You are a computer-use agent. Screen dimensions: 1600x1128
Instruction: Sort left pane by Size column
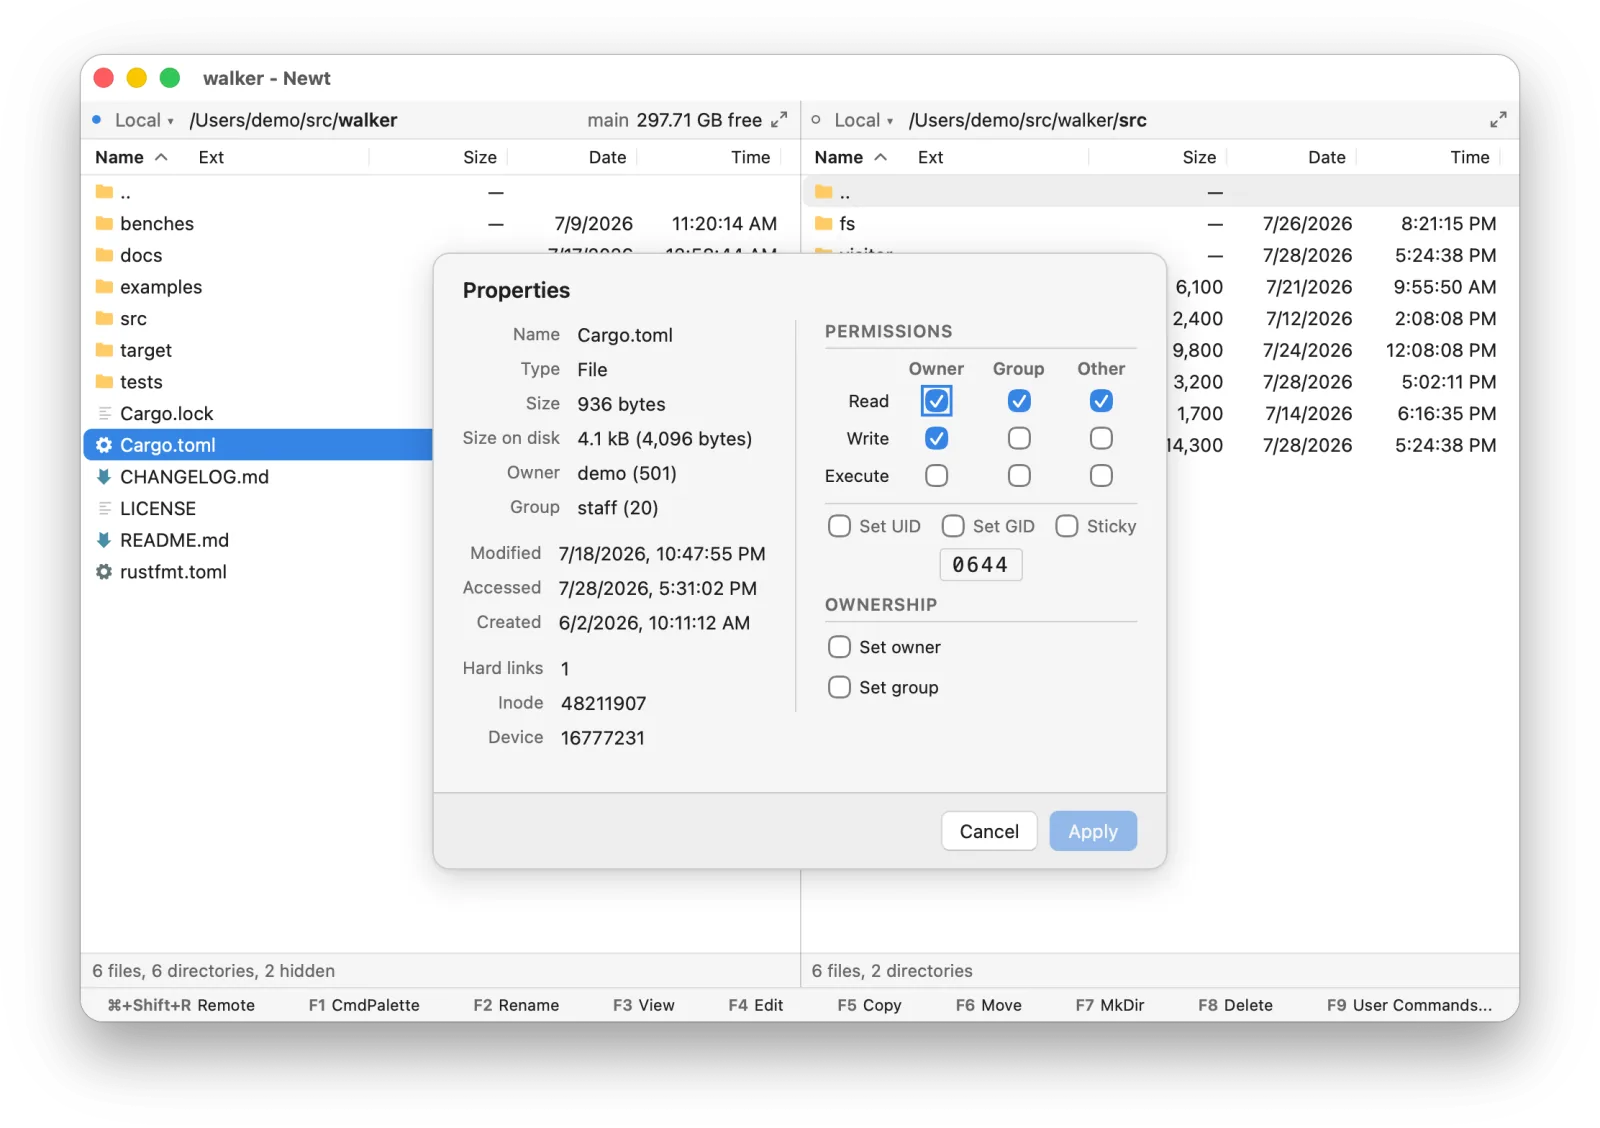pyautogui.click(x=480, y=157)
